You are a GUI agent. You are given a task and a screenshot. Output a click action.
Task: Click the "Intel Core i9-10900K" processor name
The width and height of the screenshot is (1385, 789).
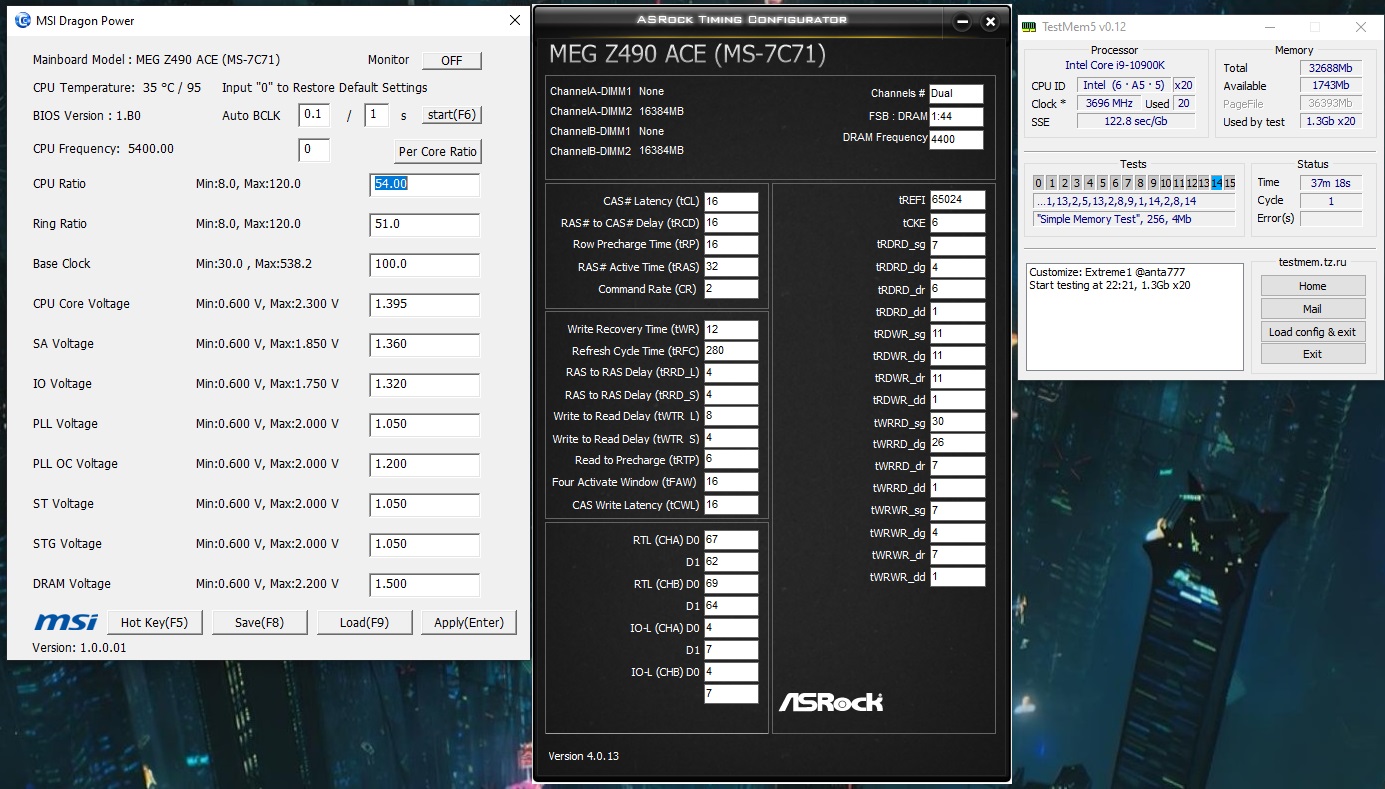click(1115, 65)
